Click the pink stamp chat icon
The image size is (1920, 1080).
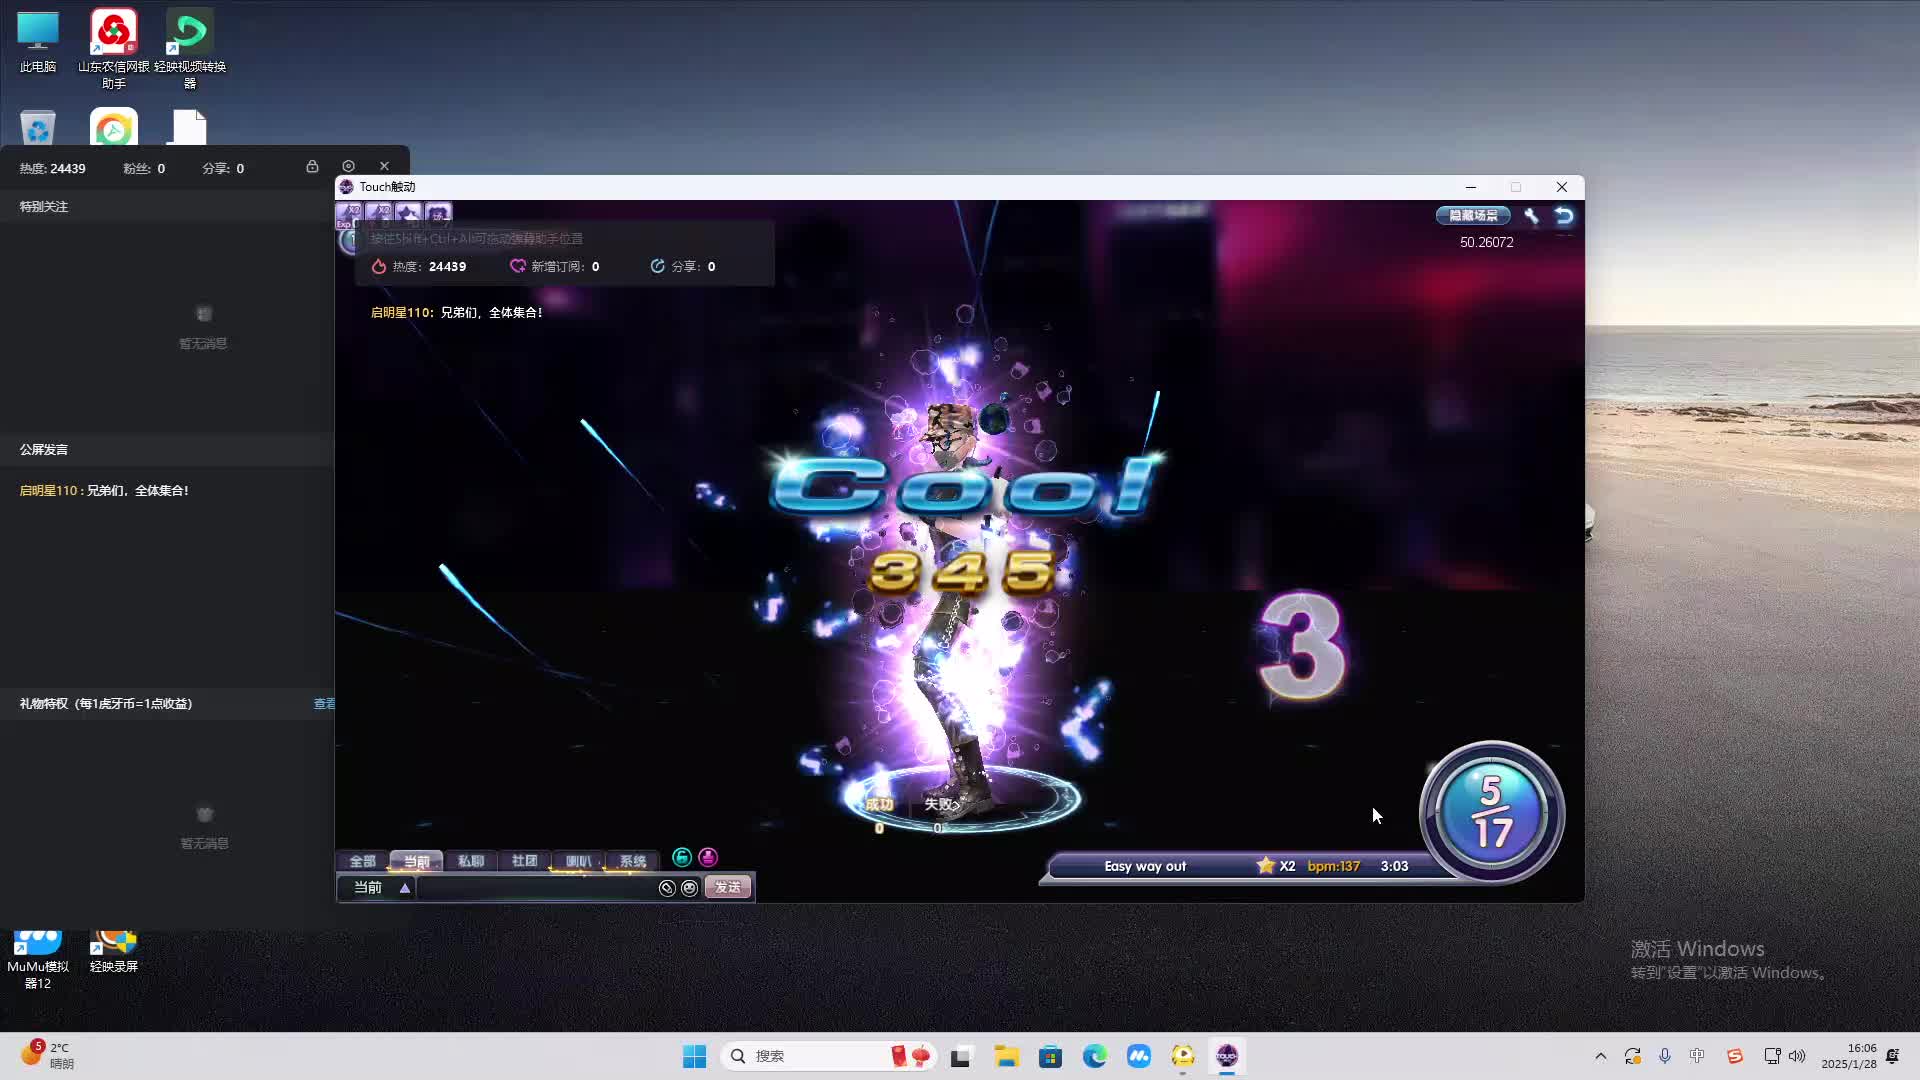(x=708, y=858)
